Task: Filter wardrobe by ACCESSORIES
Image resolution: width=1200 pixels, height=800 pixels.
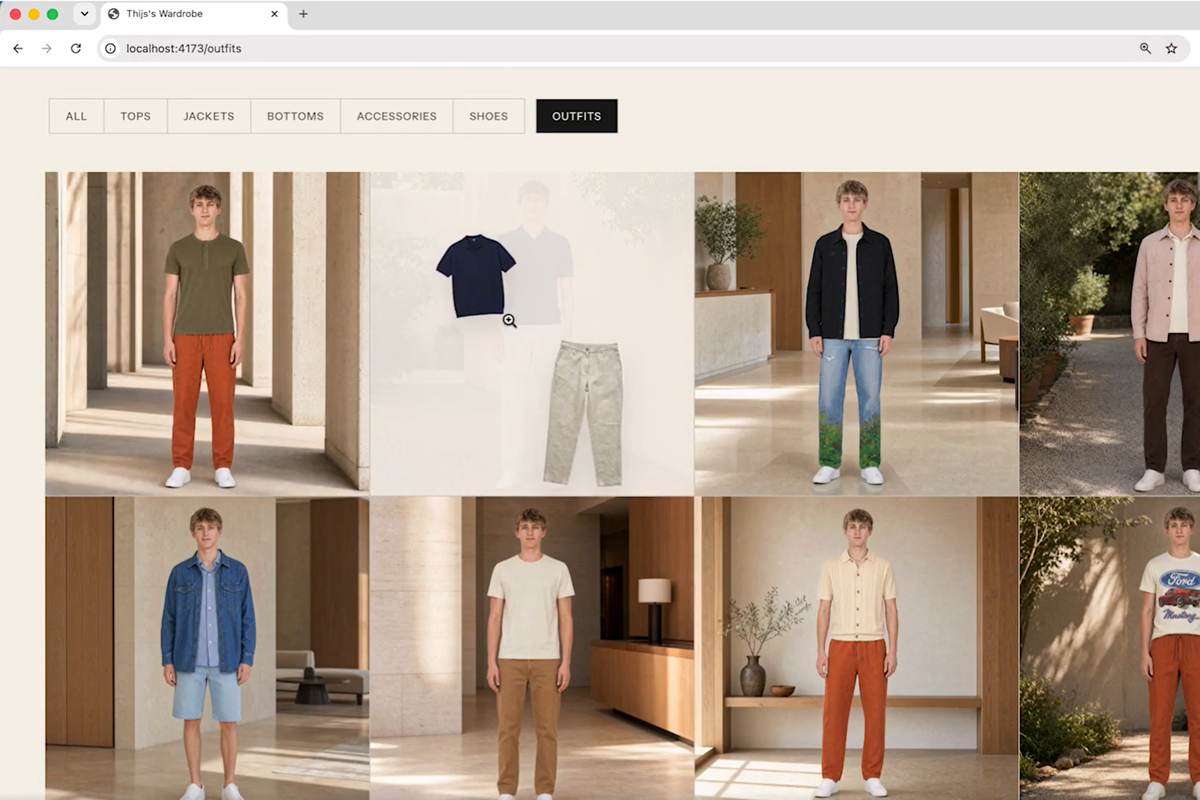Action: click(397, 116)
